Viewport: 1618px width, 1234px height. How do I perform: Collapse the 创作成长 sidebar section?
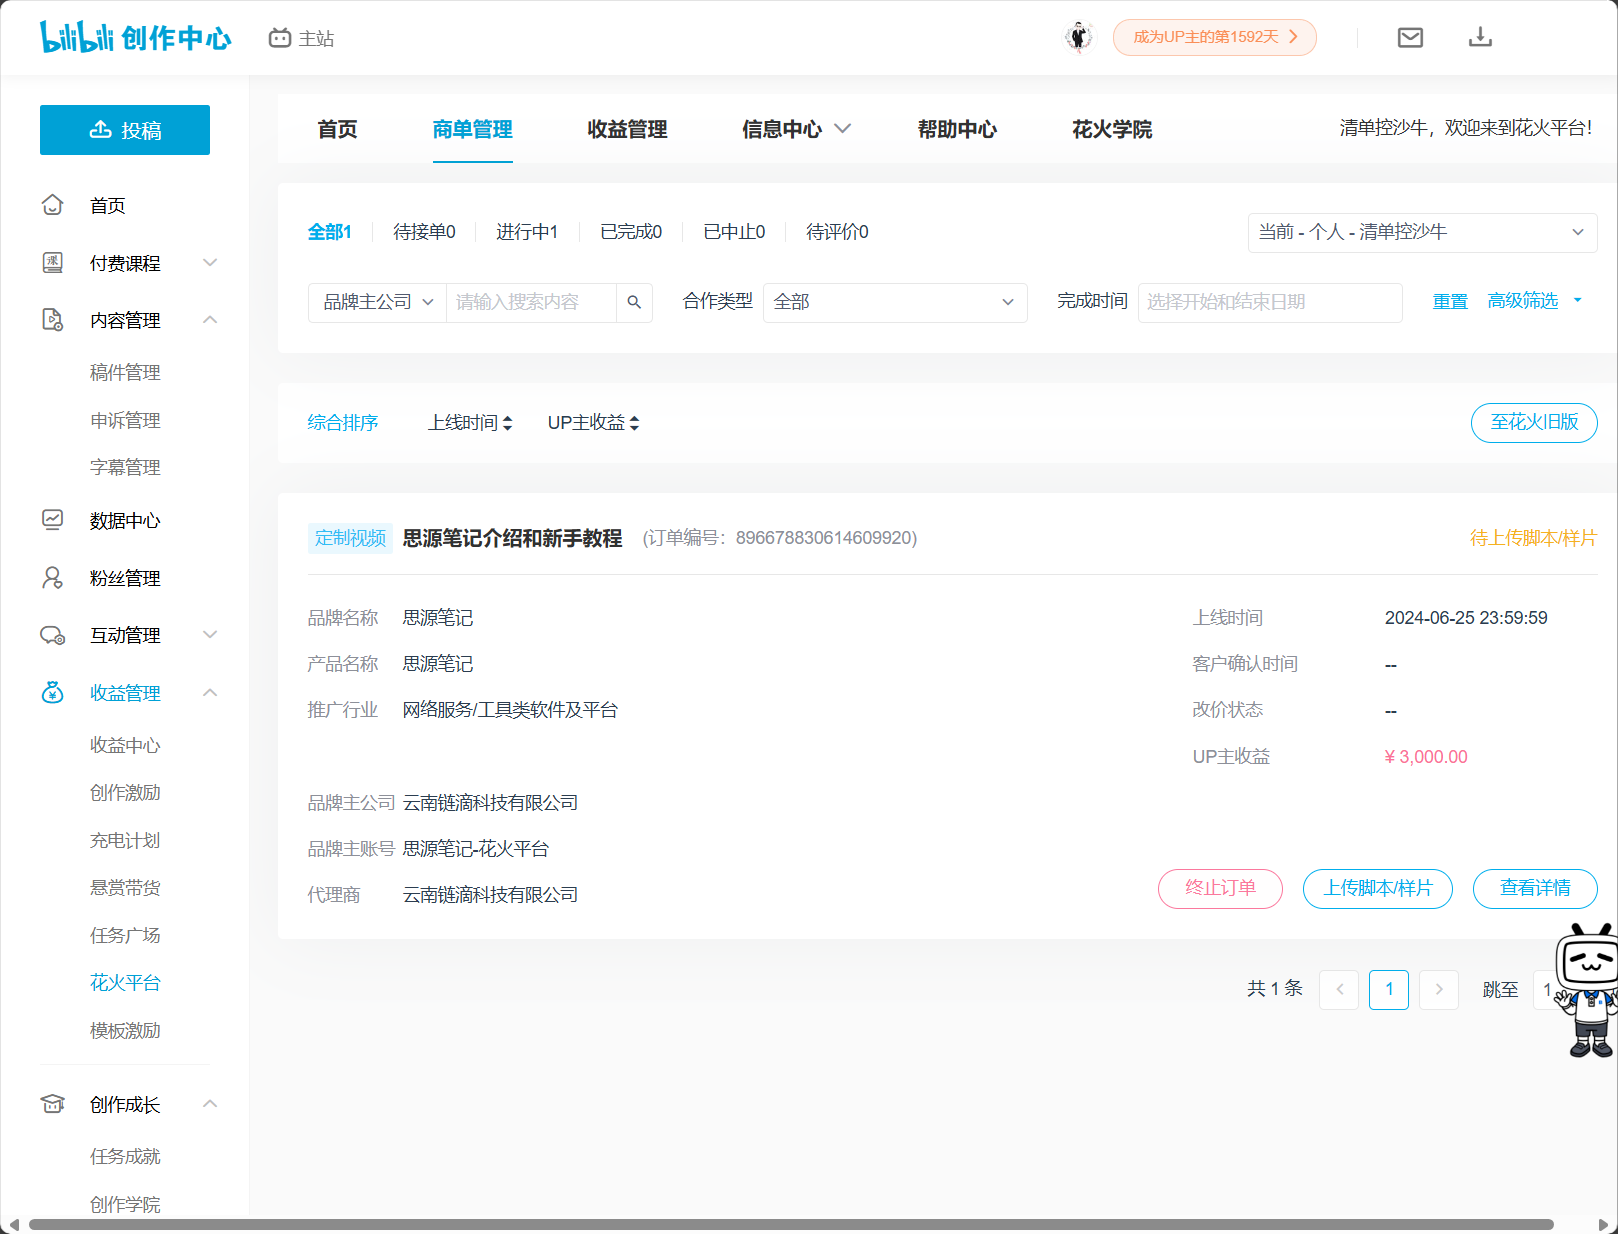[x=210, y=1104]
